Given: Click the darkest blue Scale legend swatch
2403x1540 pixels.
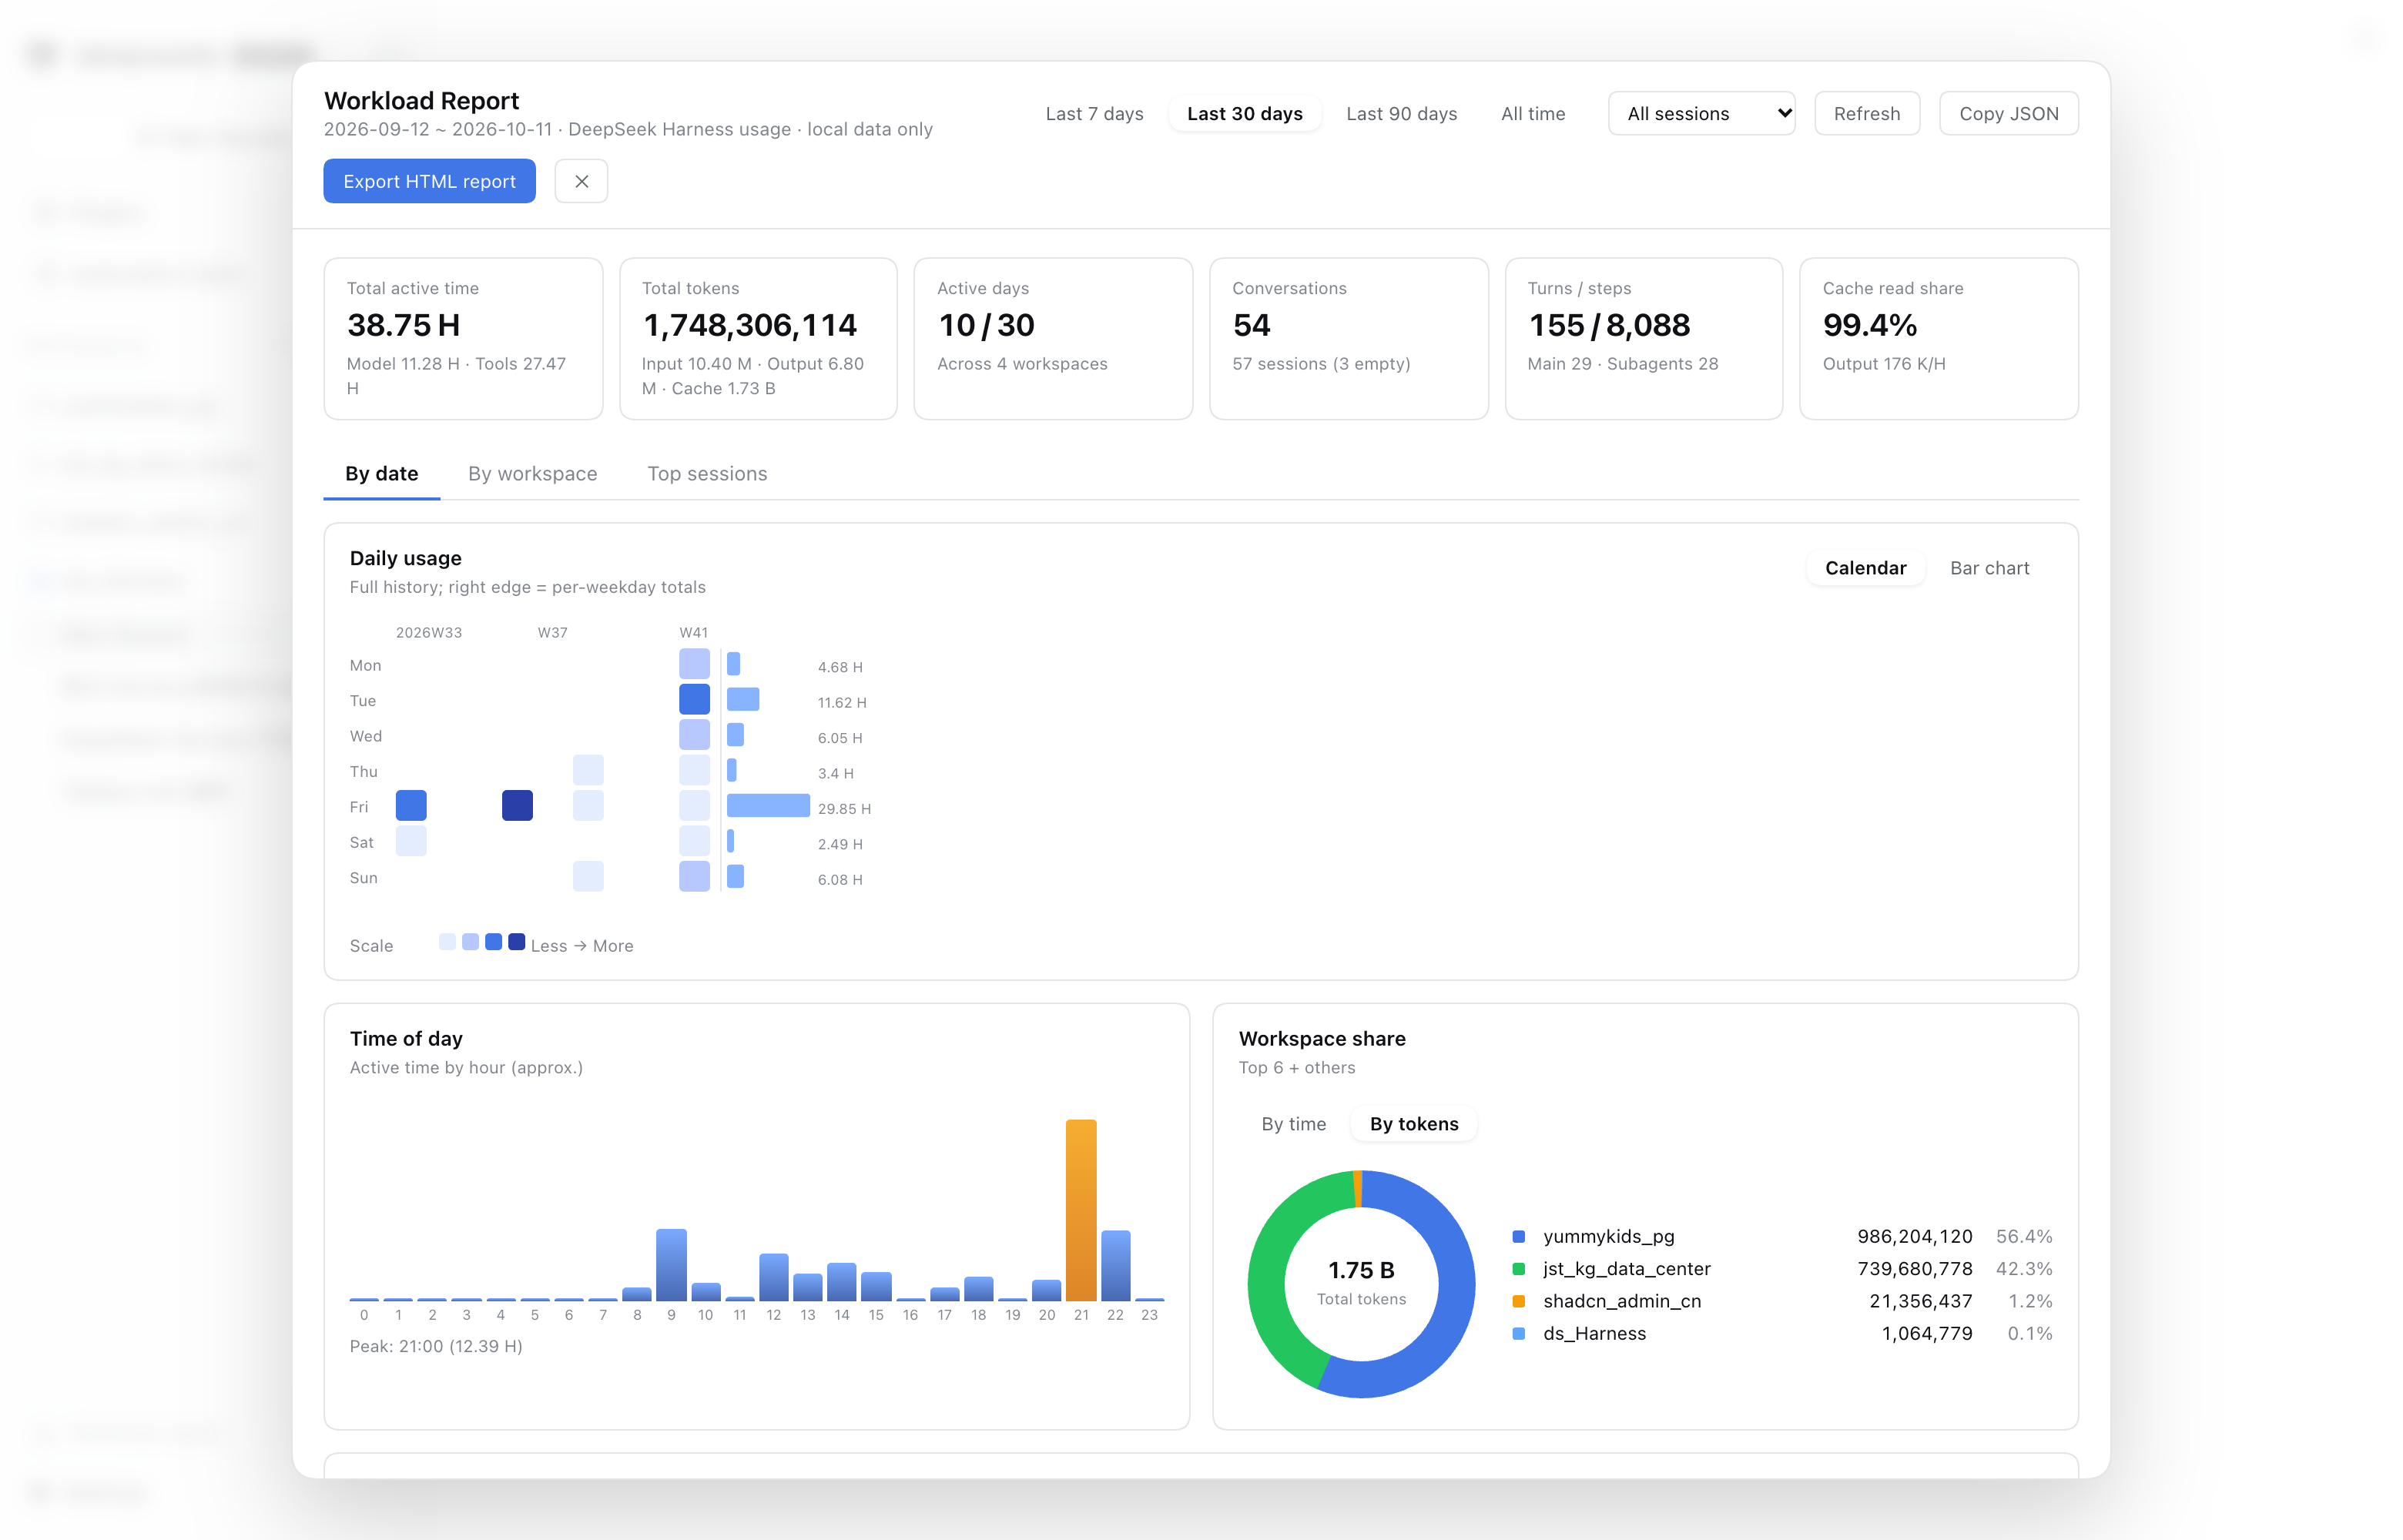Looking at the screenshot, I should [x=516, y=942].
